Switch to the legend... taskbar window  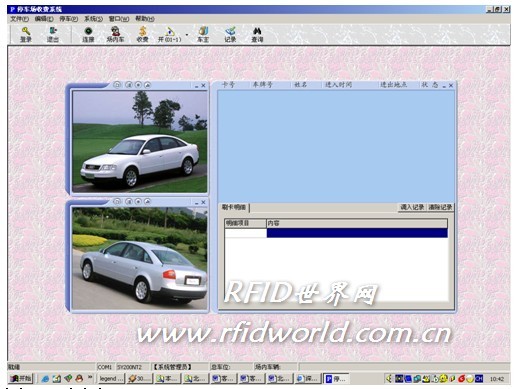coord(111,379)
